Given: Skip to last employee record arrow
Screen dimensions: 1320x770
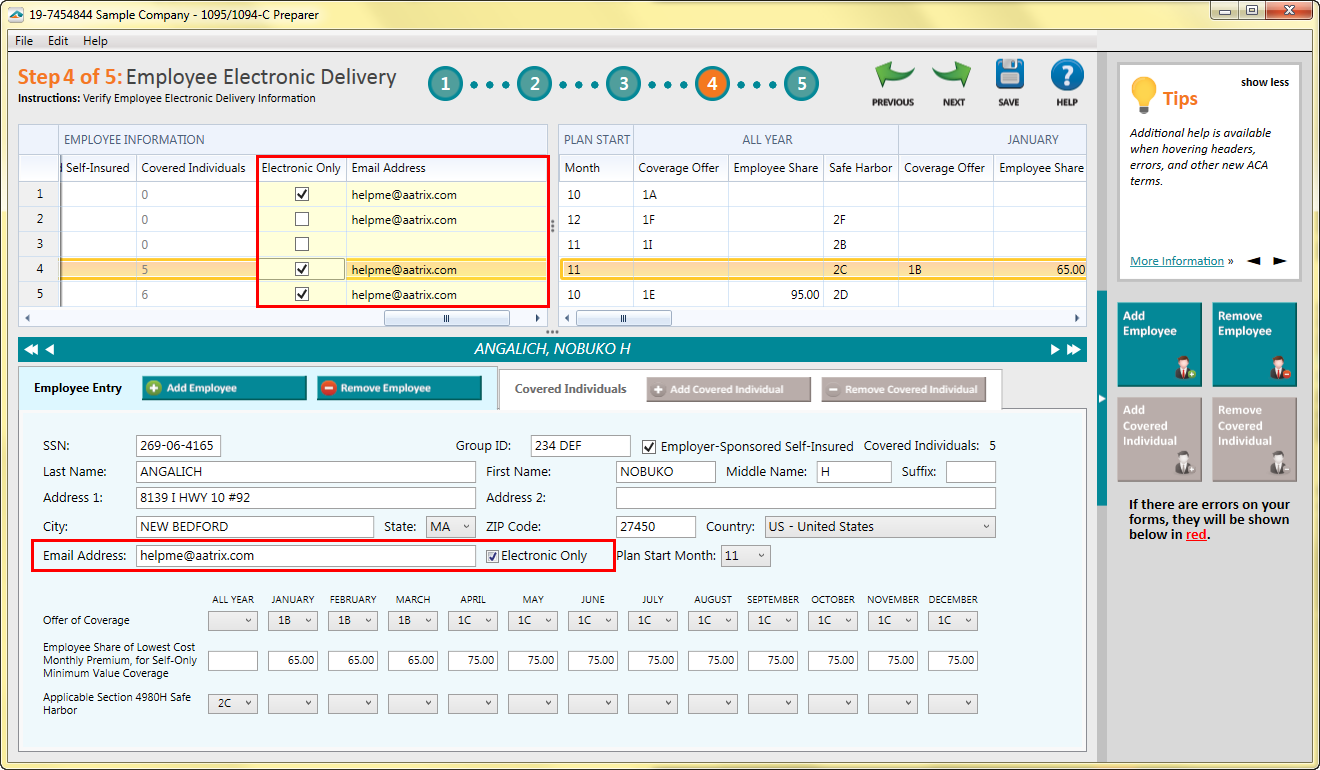Looking at the screenshot, I should (x=1074, y=350).
